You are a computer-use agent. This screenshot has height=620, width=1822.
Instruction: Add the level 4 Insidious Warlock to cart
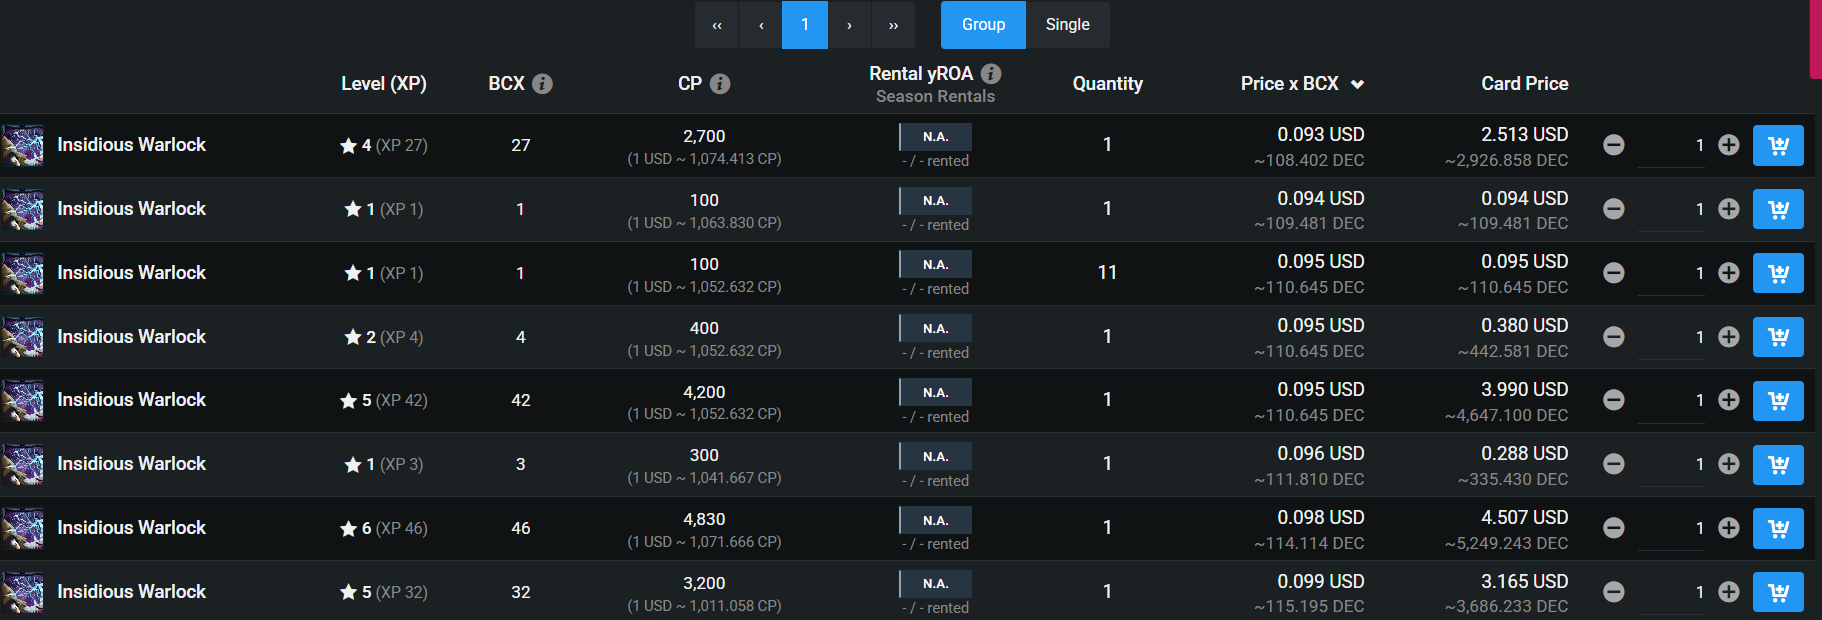coord(1778,145)
